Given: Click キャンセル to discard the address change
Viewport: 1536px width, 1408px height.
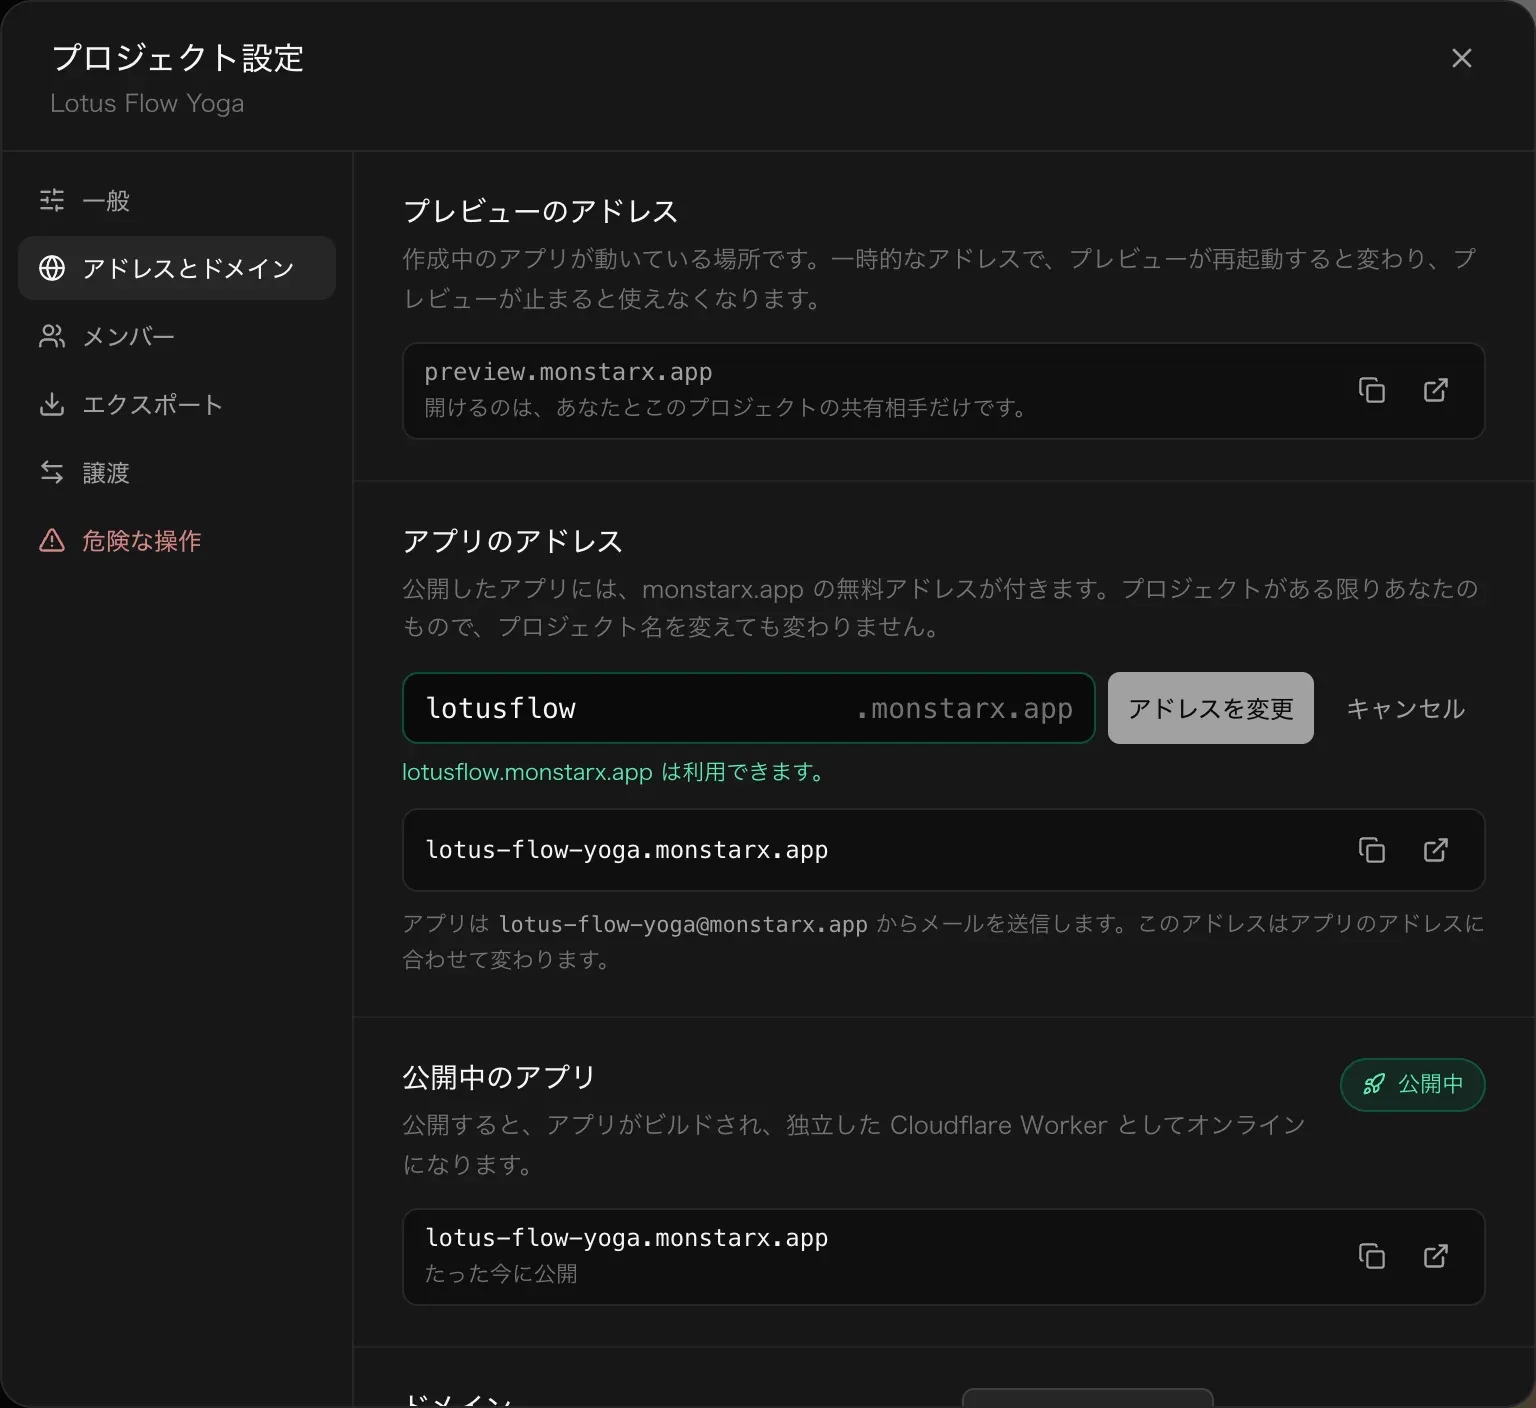Looking at the screenshot, I should click(x=1405, y=708).
